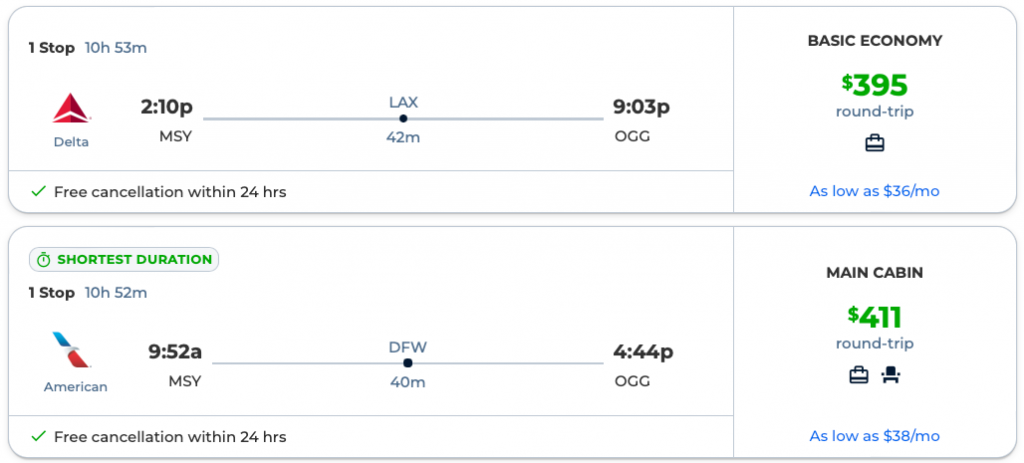
Task: Click the 4:44p arrival time at OGG
Action: click(642, 351)
